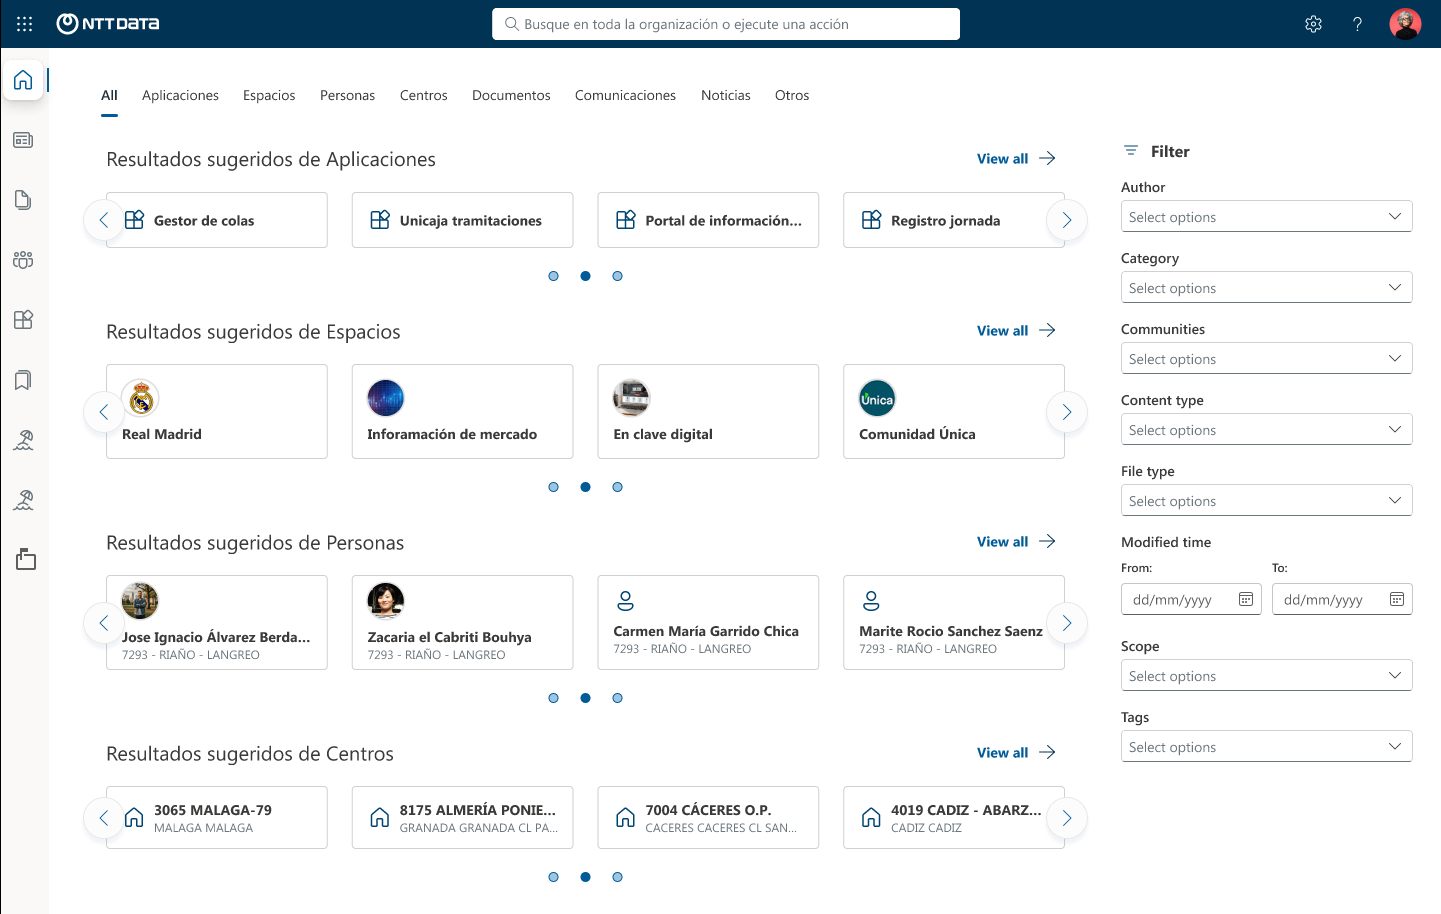Click the search bar to start a search
The width and height of the screenshot is (1441, 914).
[x=725, y=23]
